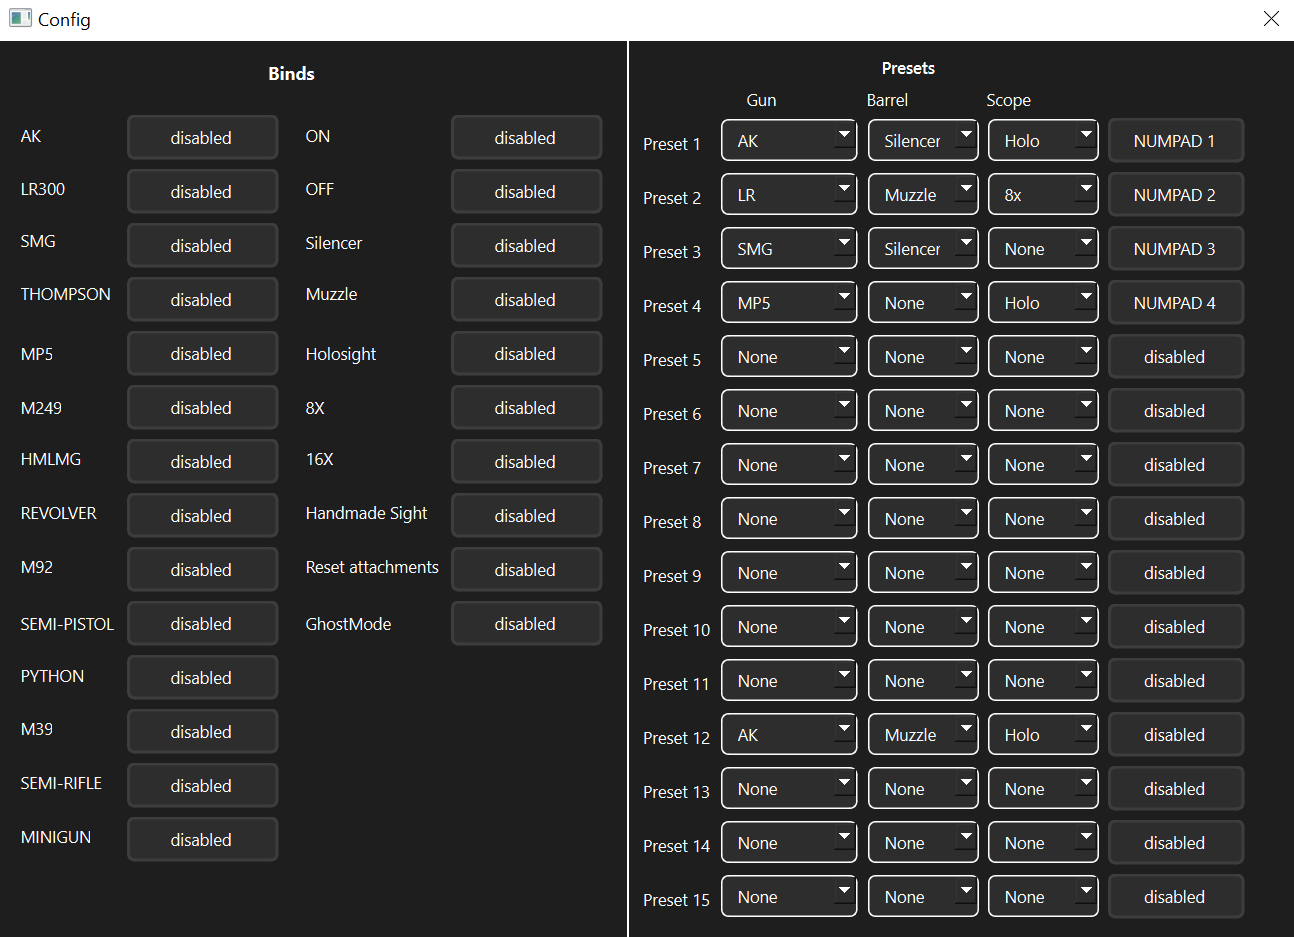Open Preset 2 Scope dropdown showing 8x
Screen dimensions: 1294x937
click(1043, 194)
